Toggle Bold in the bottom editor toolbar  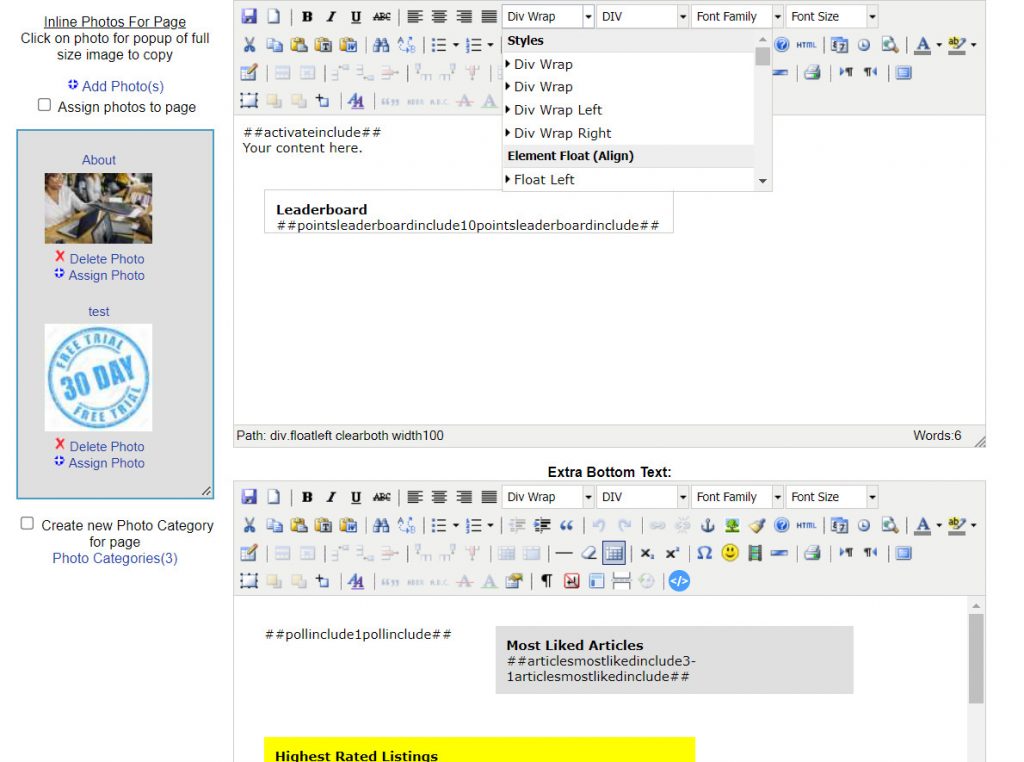[x=307, y=497]
